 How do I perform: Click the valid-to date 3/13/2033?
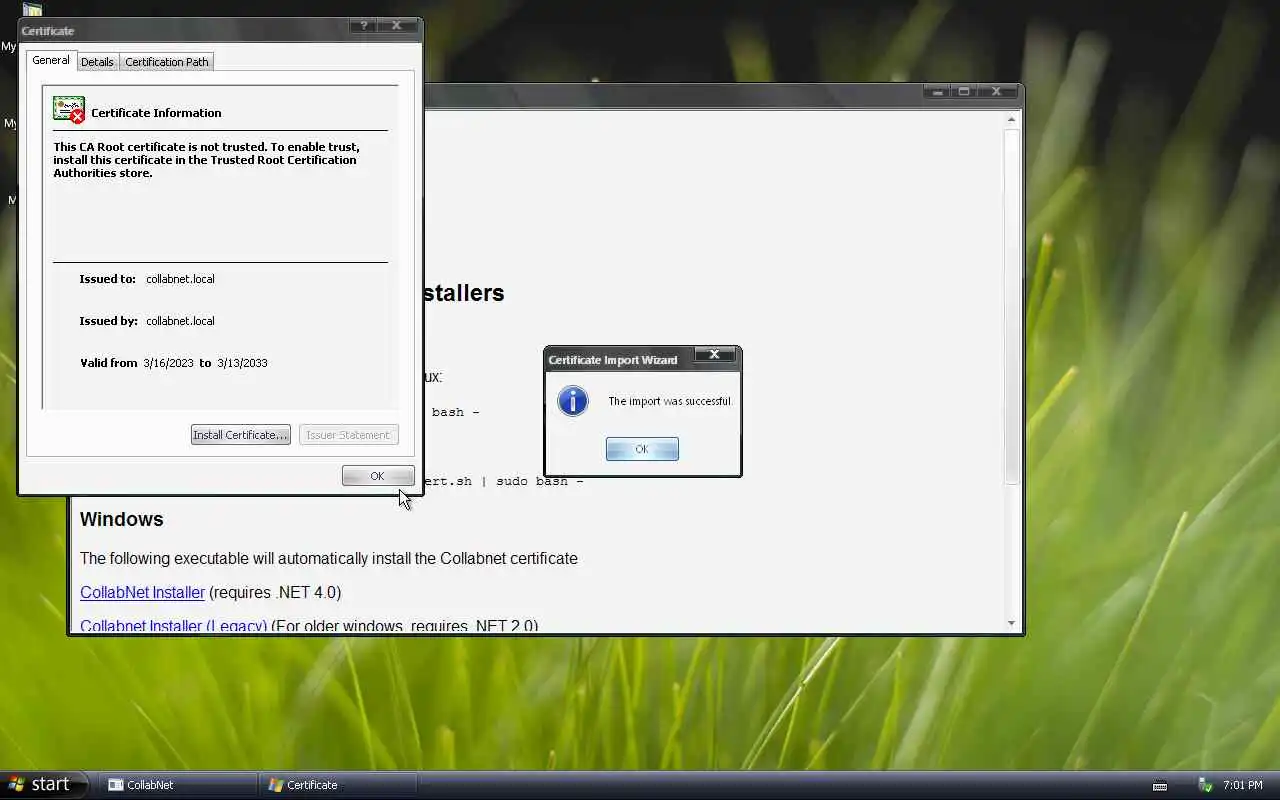(242, 363)
